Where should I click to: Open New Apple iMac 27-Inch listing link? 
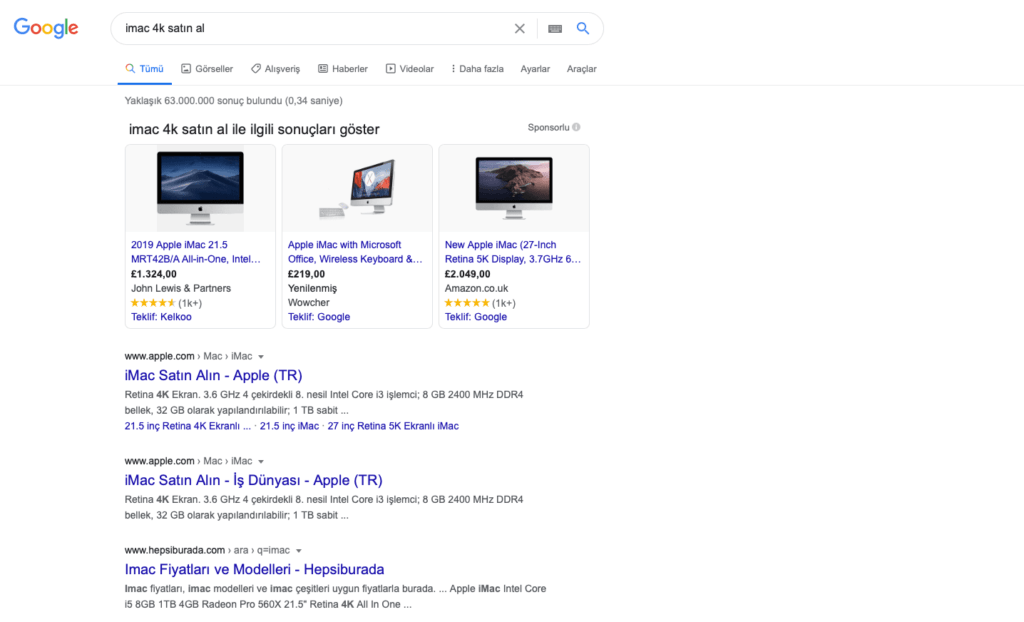pyautogui.click(x=513, y=252)
